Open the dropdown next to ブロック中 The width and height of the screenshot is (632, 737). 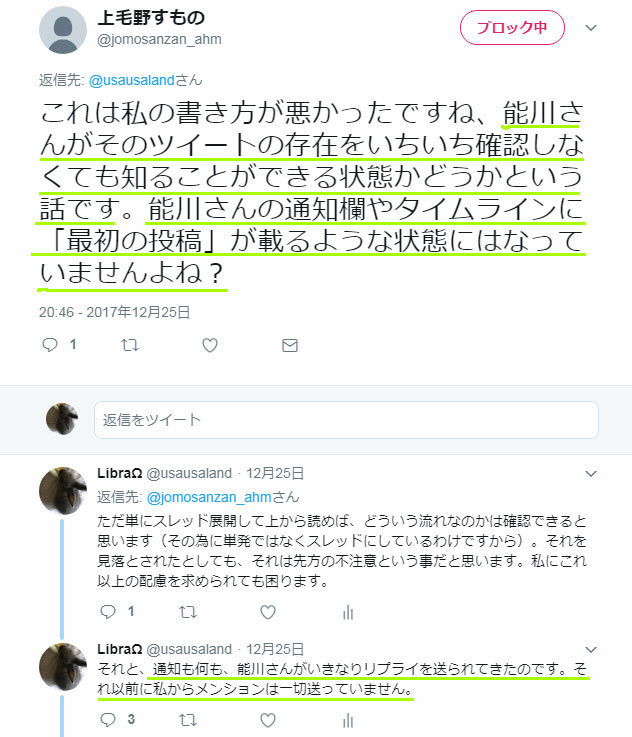[591, 28]
